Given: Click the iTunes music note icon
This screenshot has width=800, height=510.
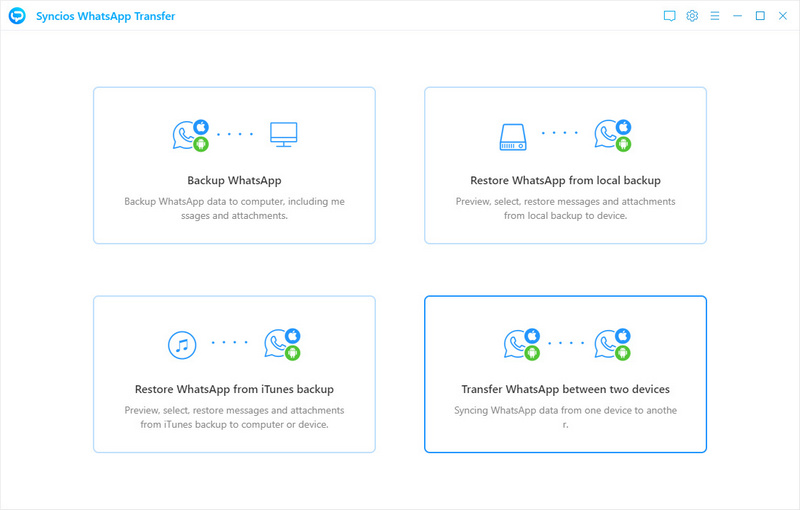Looking at the screenshot, I should pos(182,345).
